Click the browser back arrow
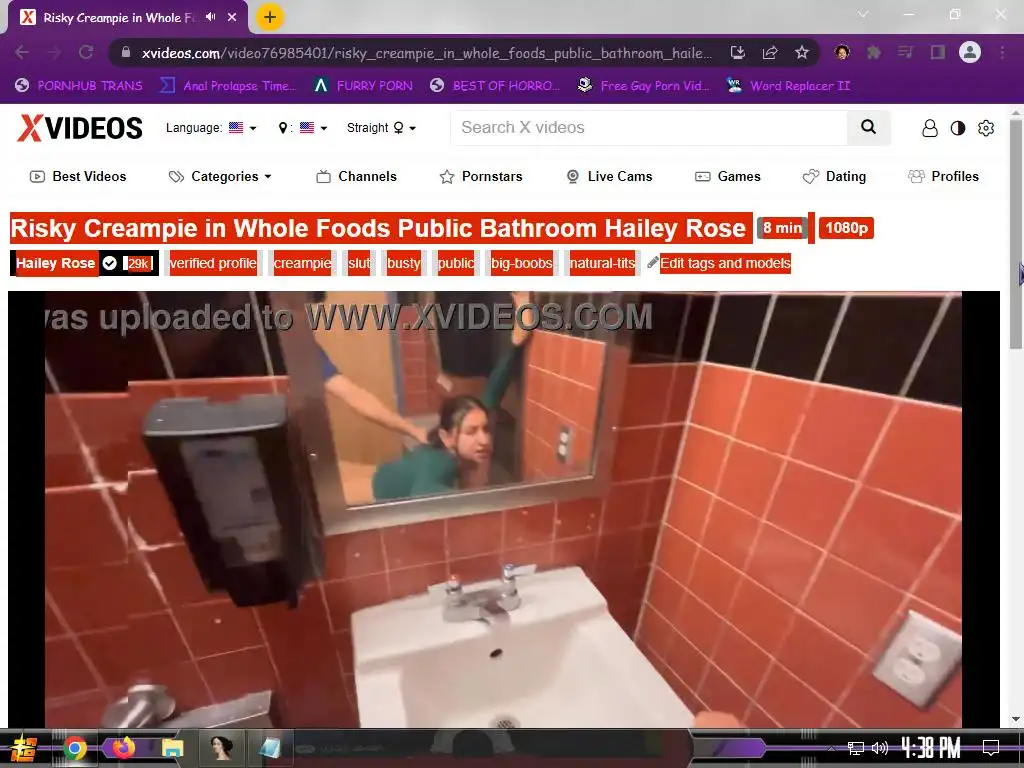The image size is (1024, 768). point(22,52)
